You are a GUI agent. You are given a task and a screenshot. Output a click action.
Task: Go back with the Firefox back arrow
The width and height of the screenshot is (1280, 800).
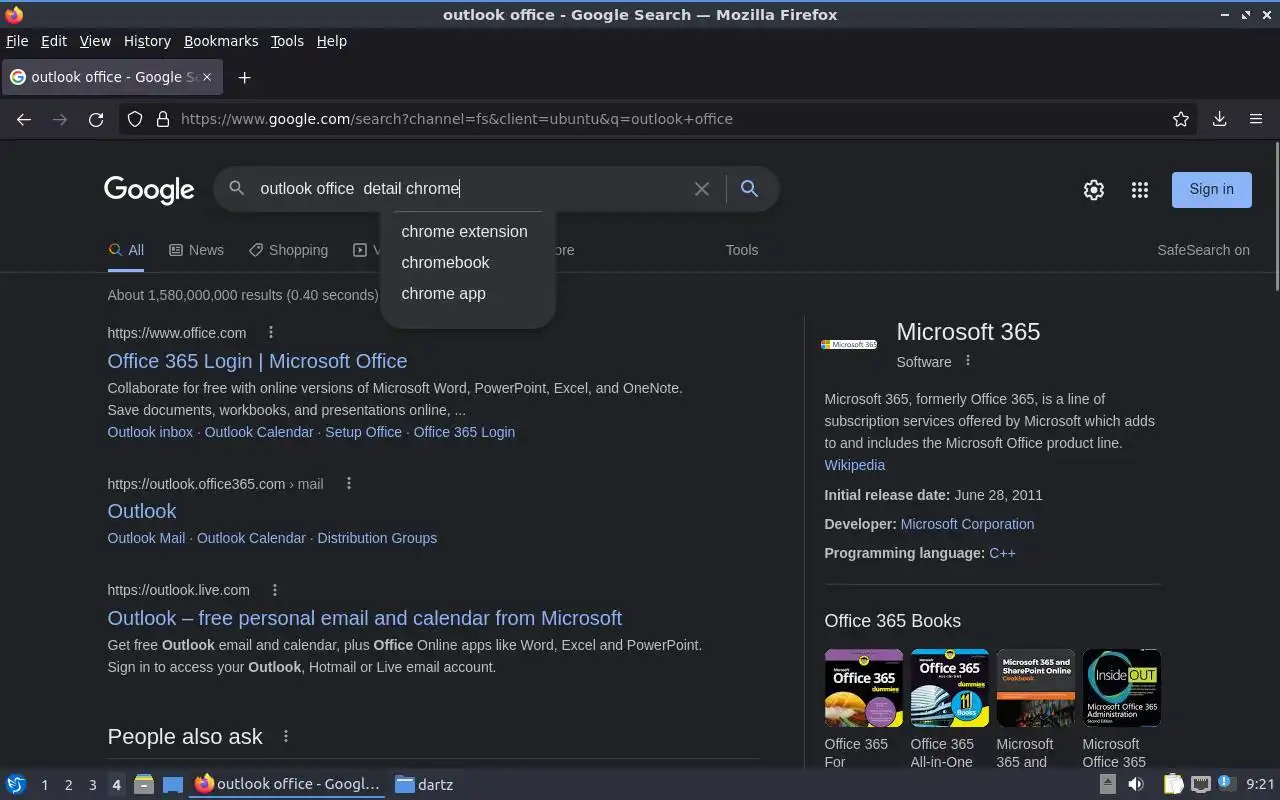(24, 119)
